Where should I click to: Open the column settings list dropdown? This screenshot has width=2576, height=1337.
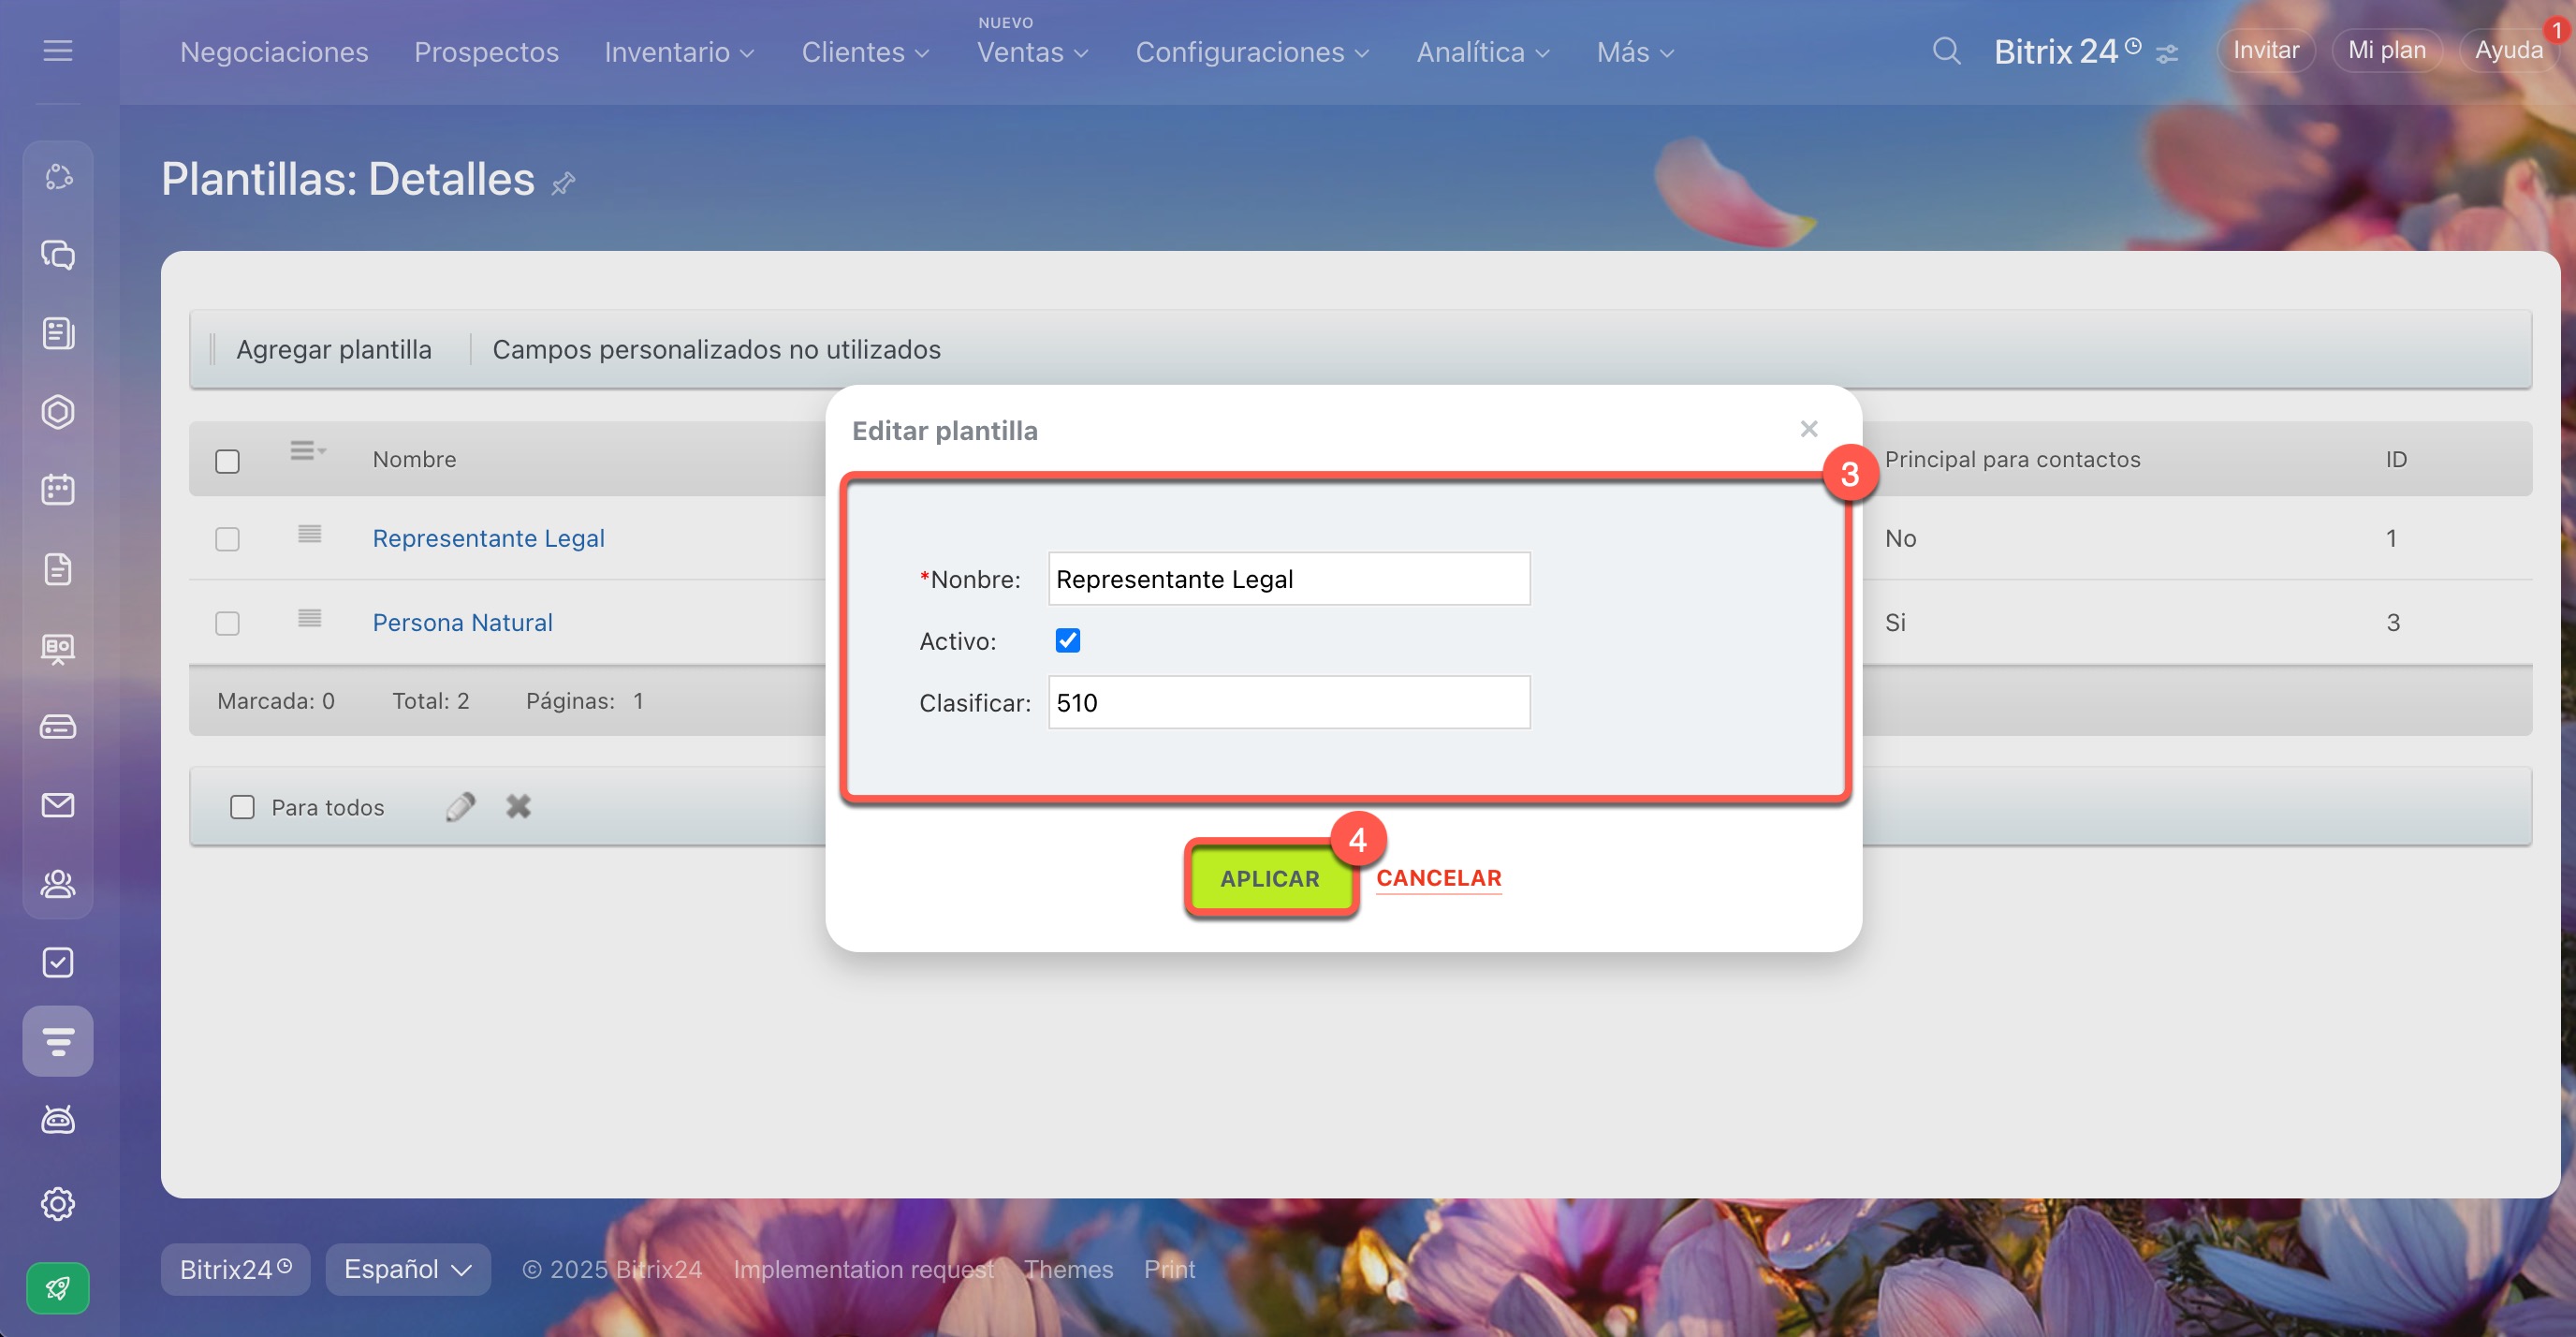(x=308, y=451)
